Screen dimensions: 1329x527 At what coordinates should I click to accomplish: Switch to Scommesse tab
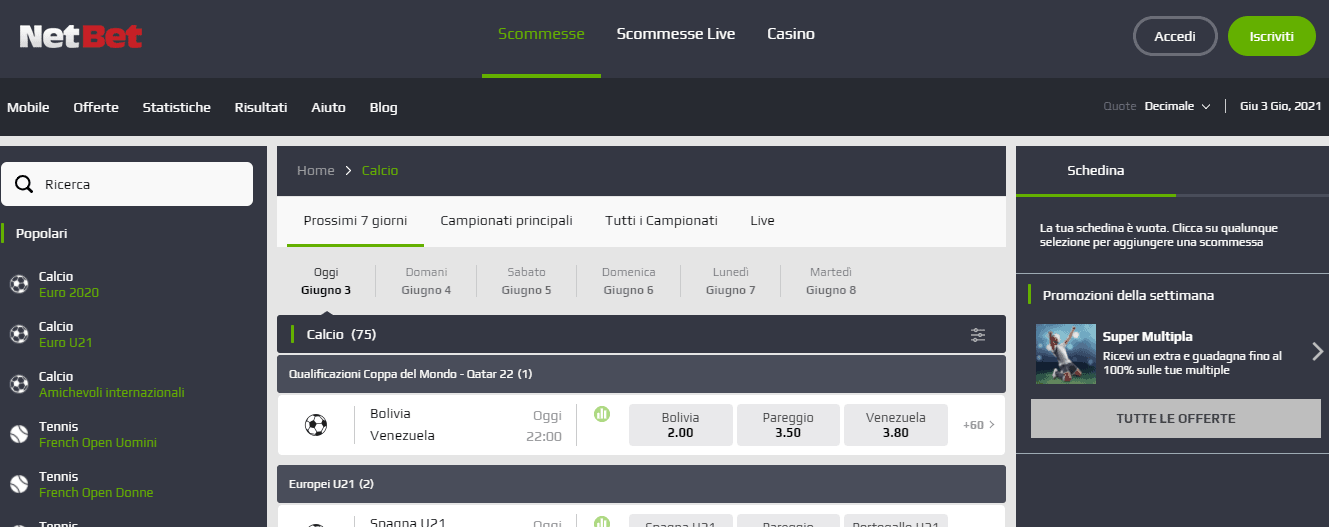pos(541,34)
